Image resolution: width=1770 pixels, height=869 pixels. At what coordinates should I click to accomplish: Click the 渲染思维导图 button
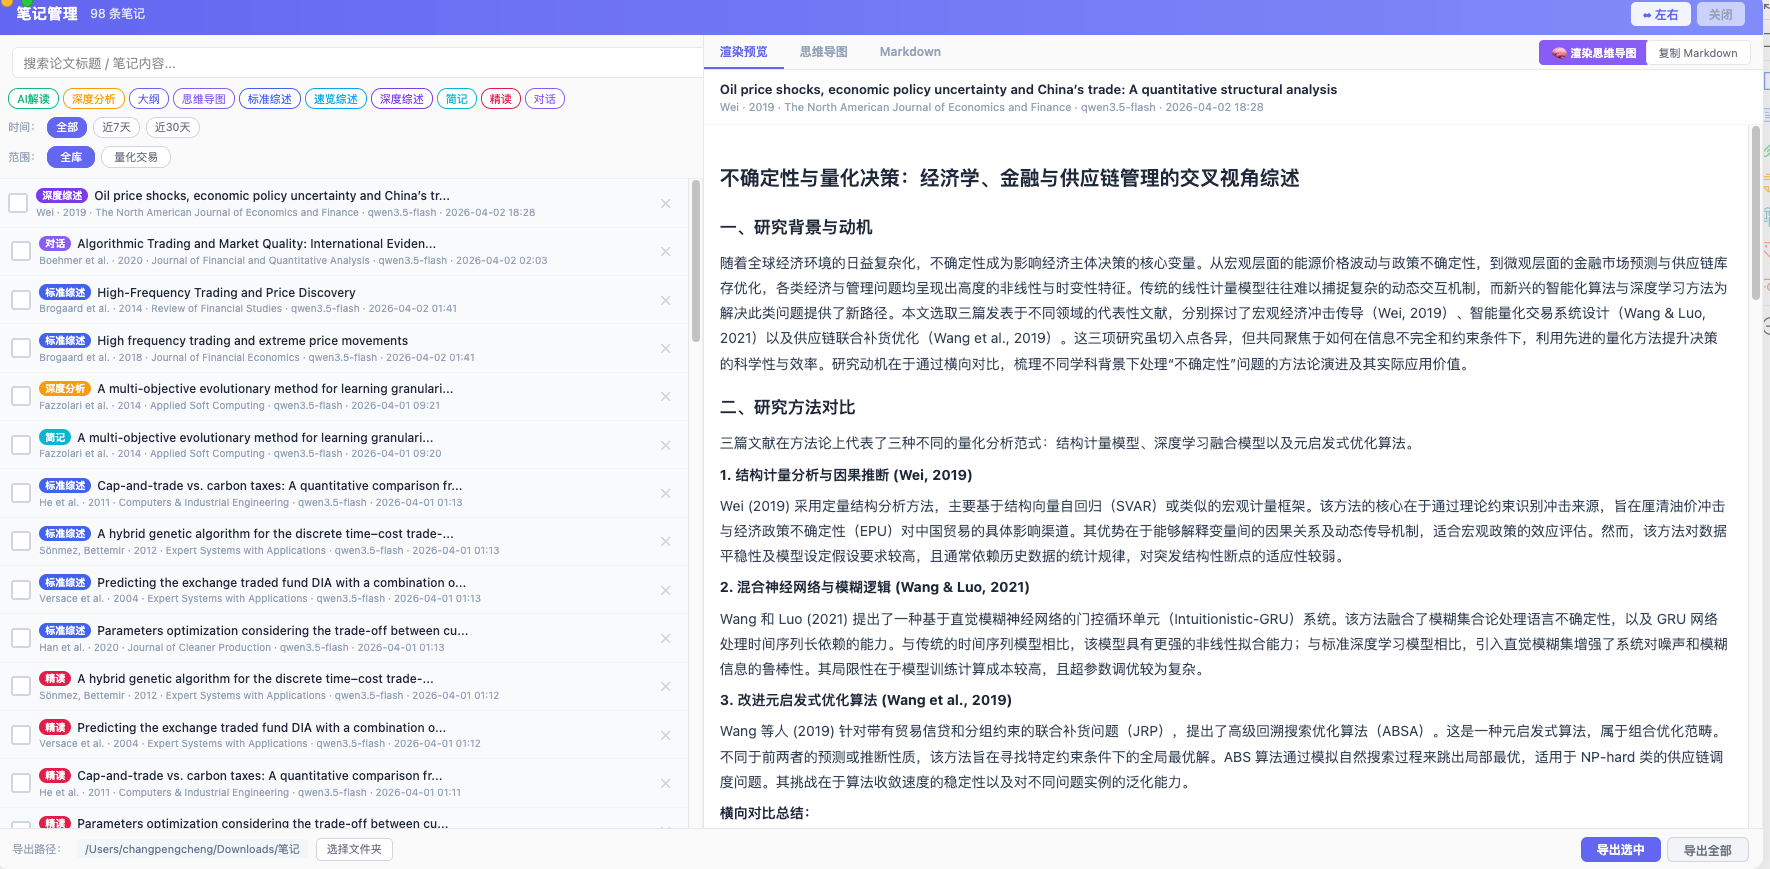coord(1594,53)
